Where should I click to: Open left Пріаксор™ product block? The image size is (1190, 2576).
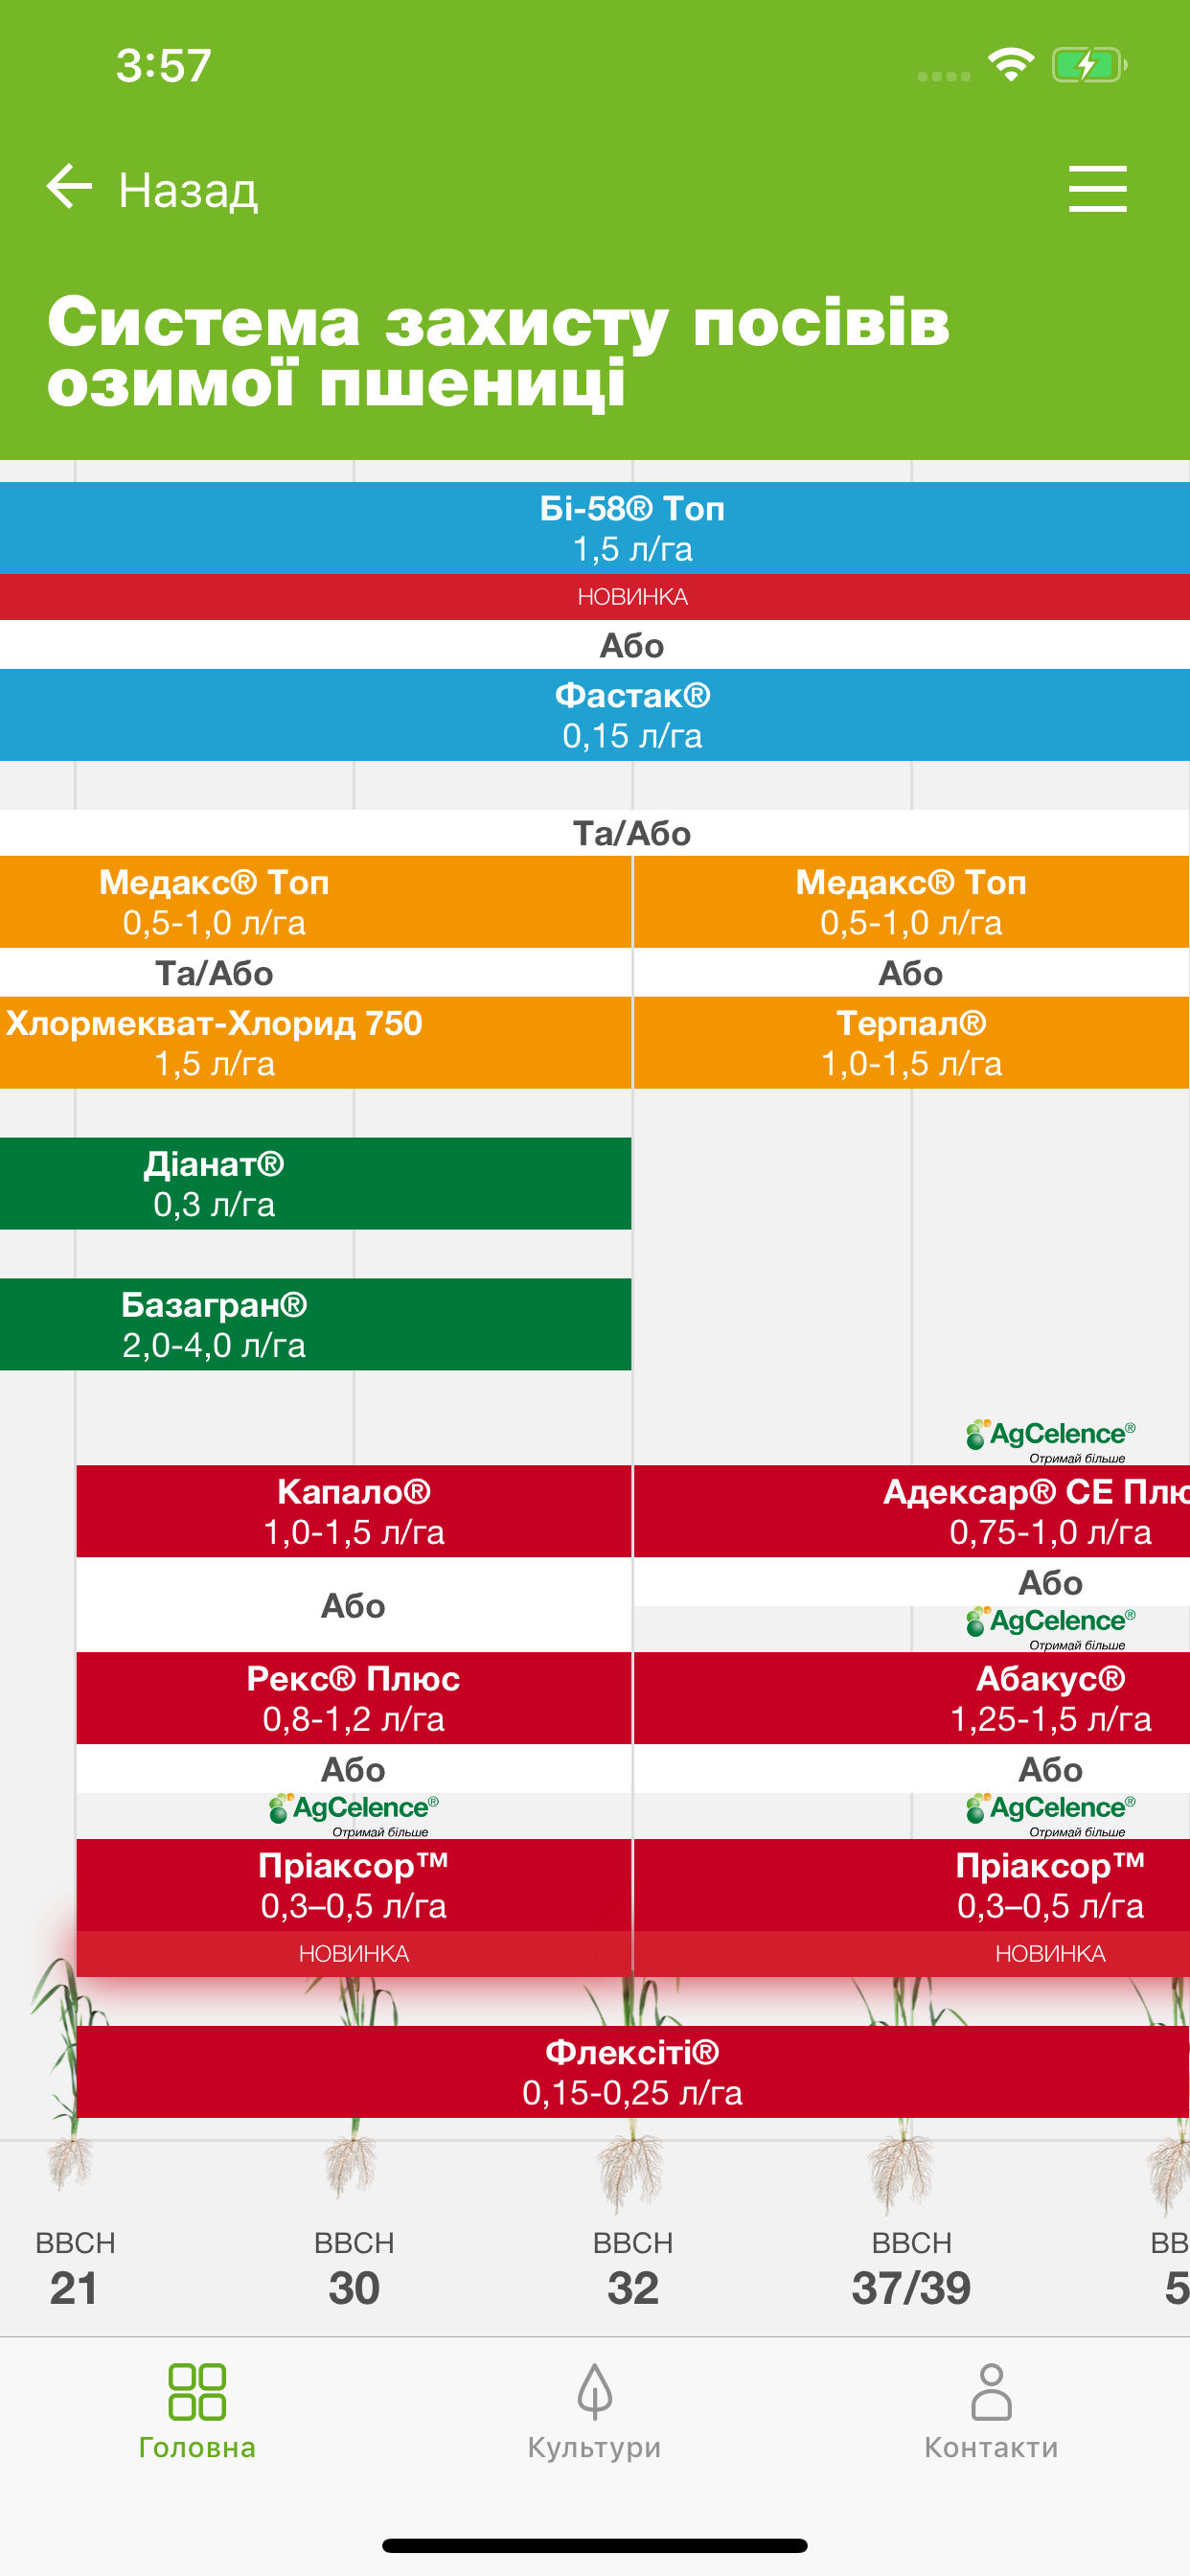tap(354, 1886)
